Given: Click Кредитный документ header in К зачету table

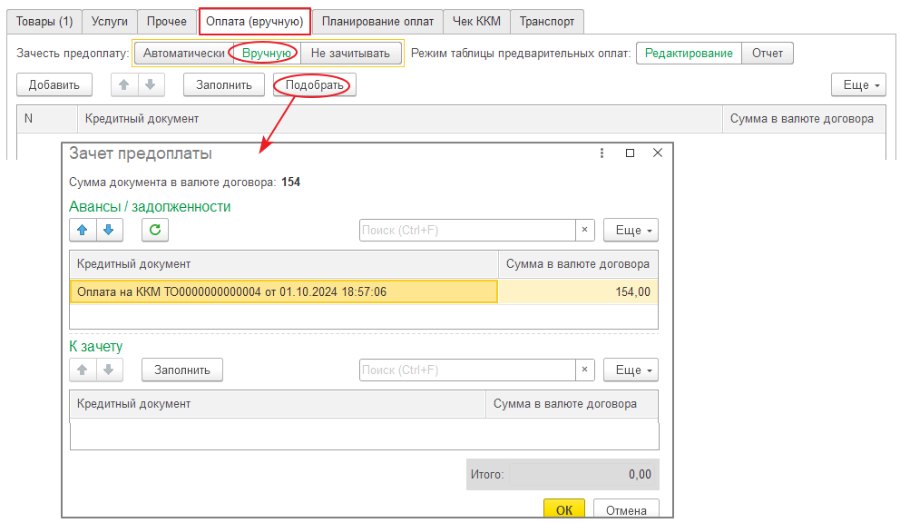Looking at the screenshot, I should [277, 404].
